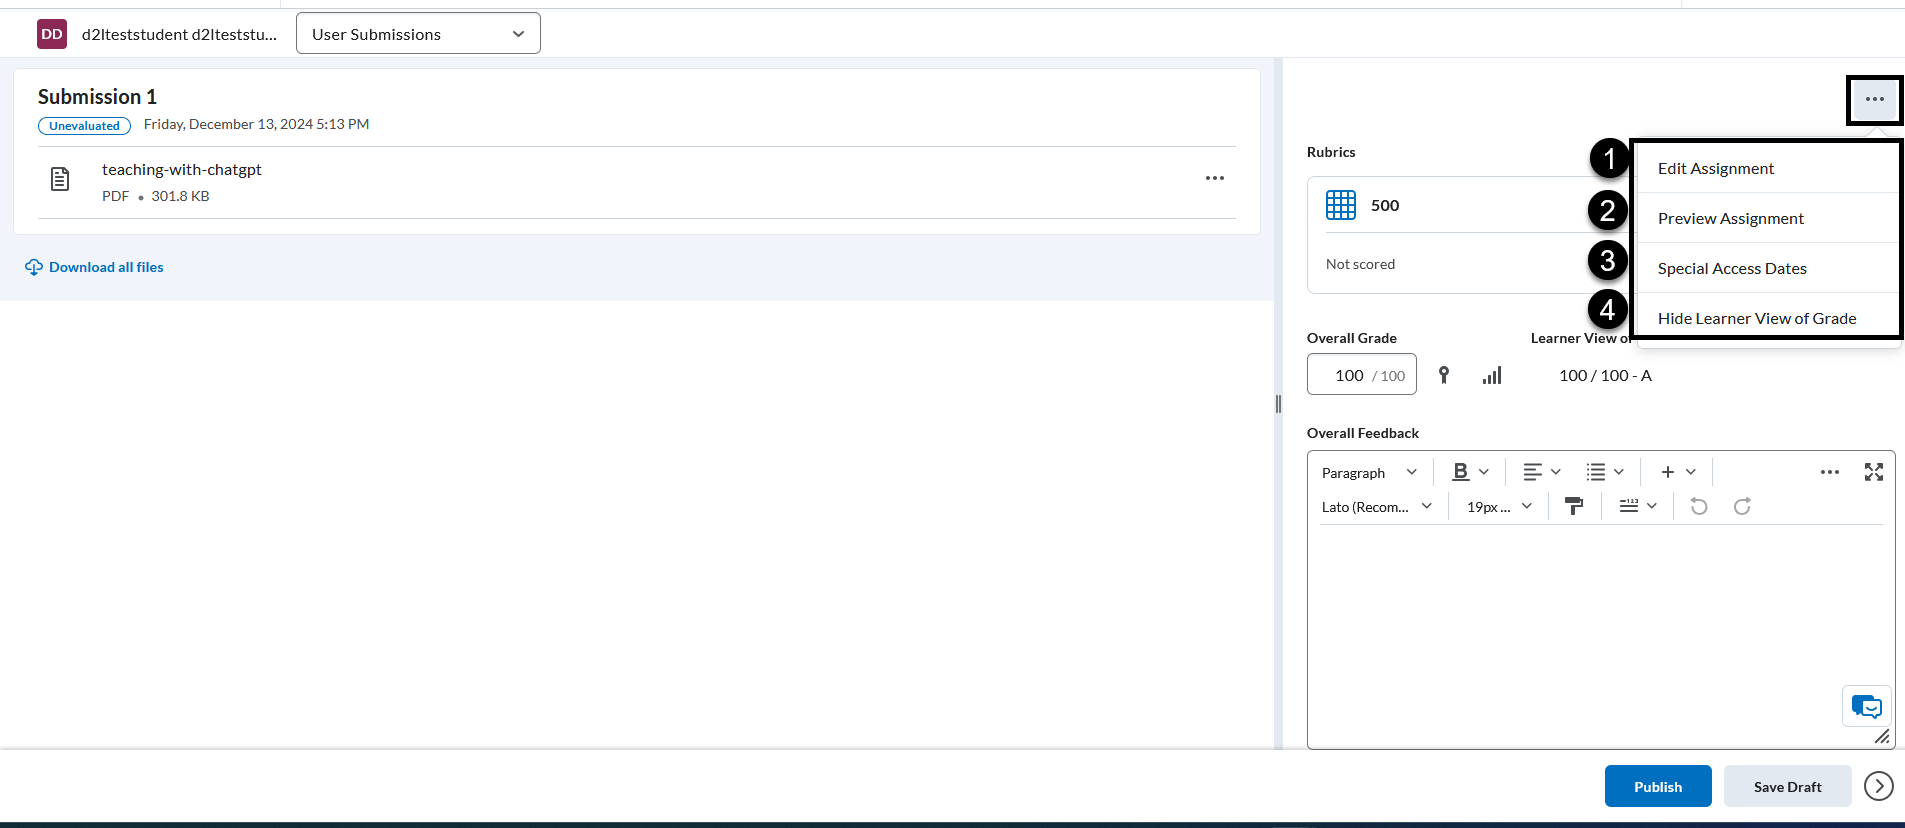Viewport: 1905px width, 828px height.
Task: Choose Special Access Dates menu entry
Action: tap(1731, 269)
